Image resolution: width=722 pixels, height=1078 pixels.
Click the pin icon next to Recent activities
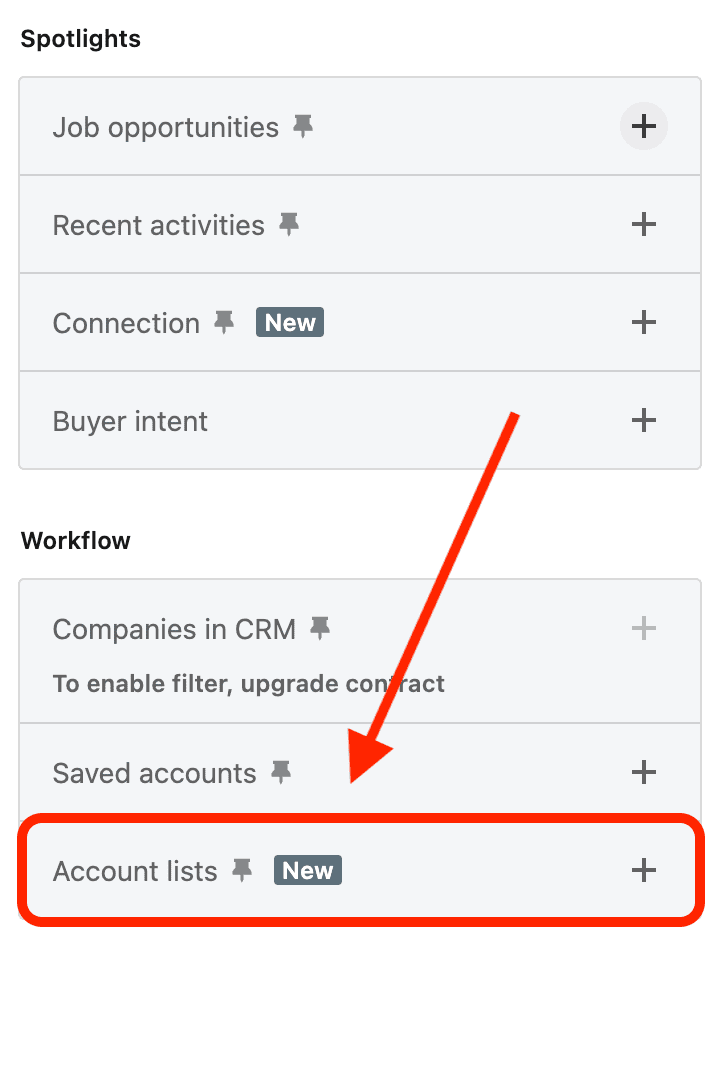pyautogui.click(x=289, y=225)
